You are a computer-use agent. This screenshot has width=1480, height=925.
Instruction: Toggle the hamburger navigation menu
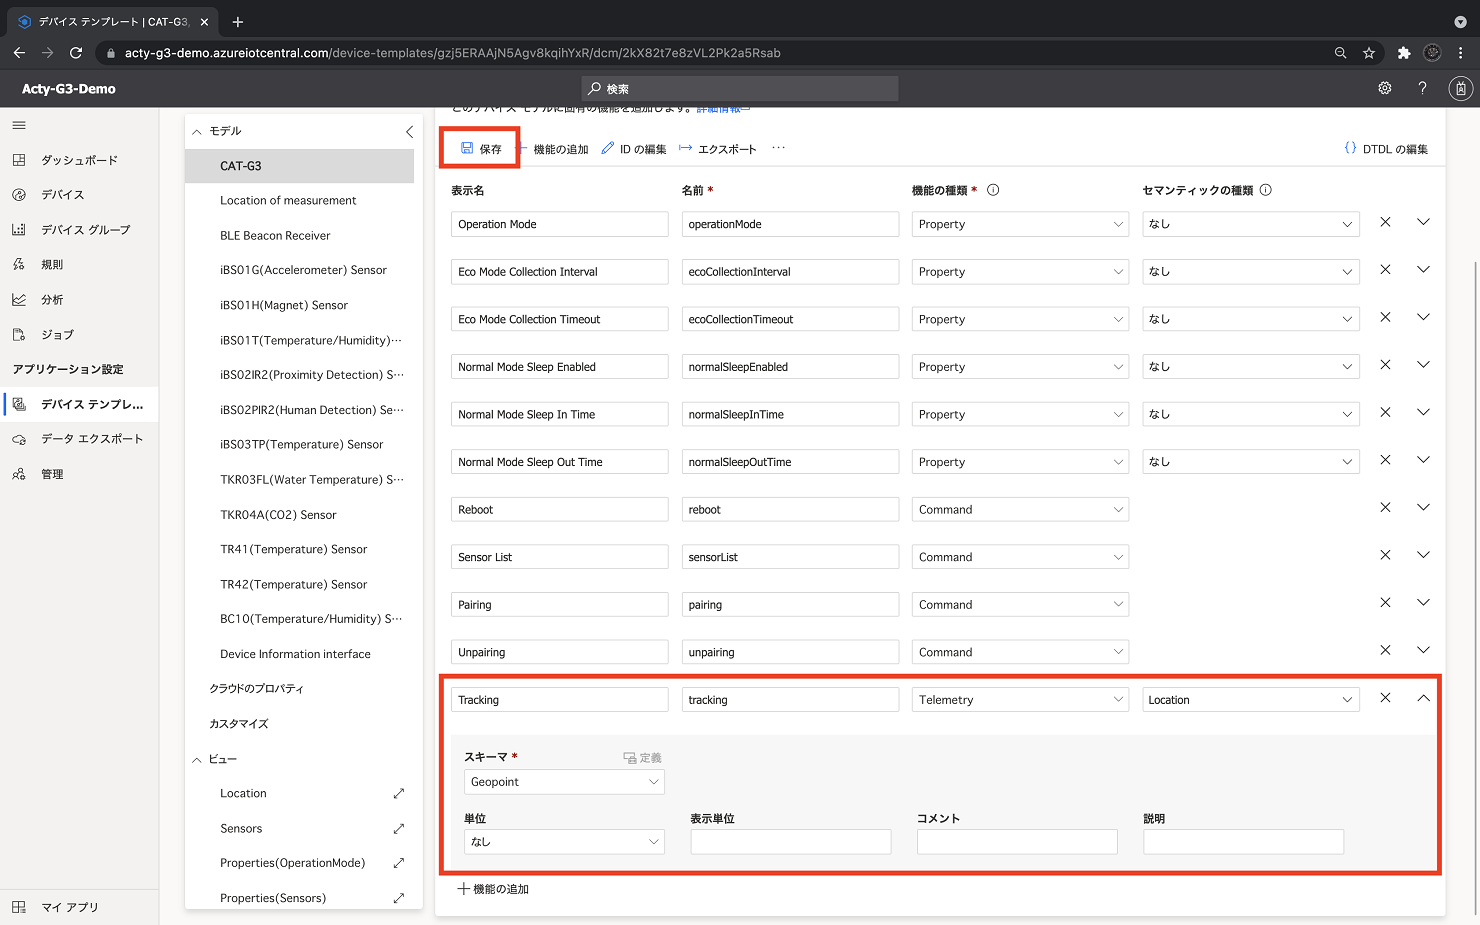19,125
